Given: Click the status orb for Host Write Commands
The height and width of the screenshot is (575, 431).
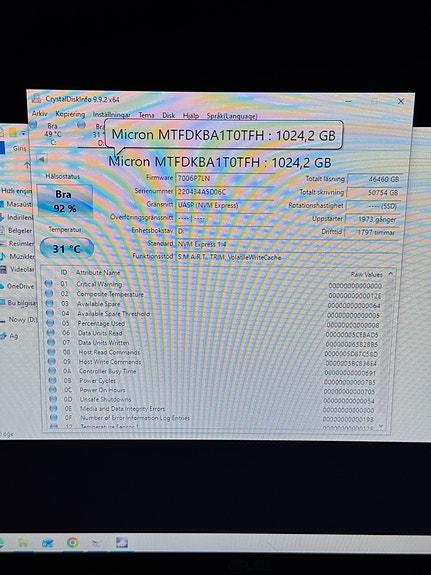Looking at the screenshot, I should click(52, 361).
